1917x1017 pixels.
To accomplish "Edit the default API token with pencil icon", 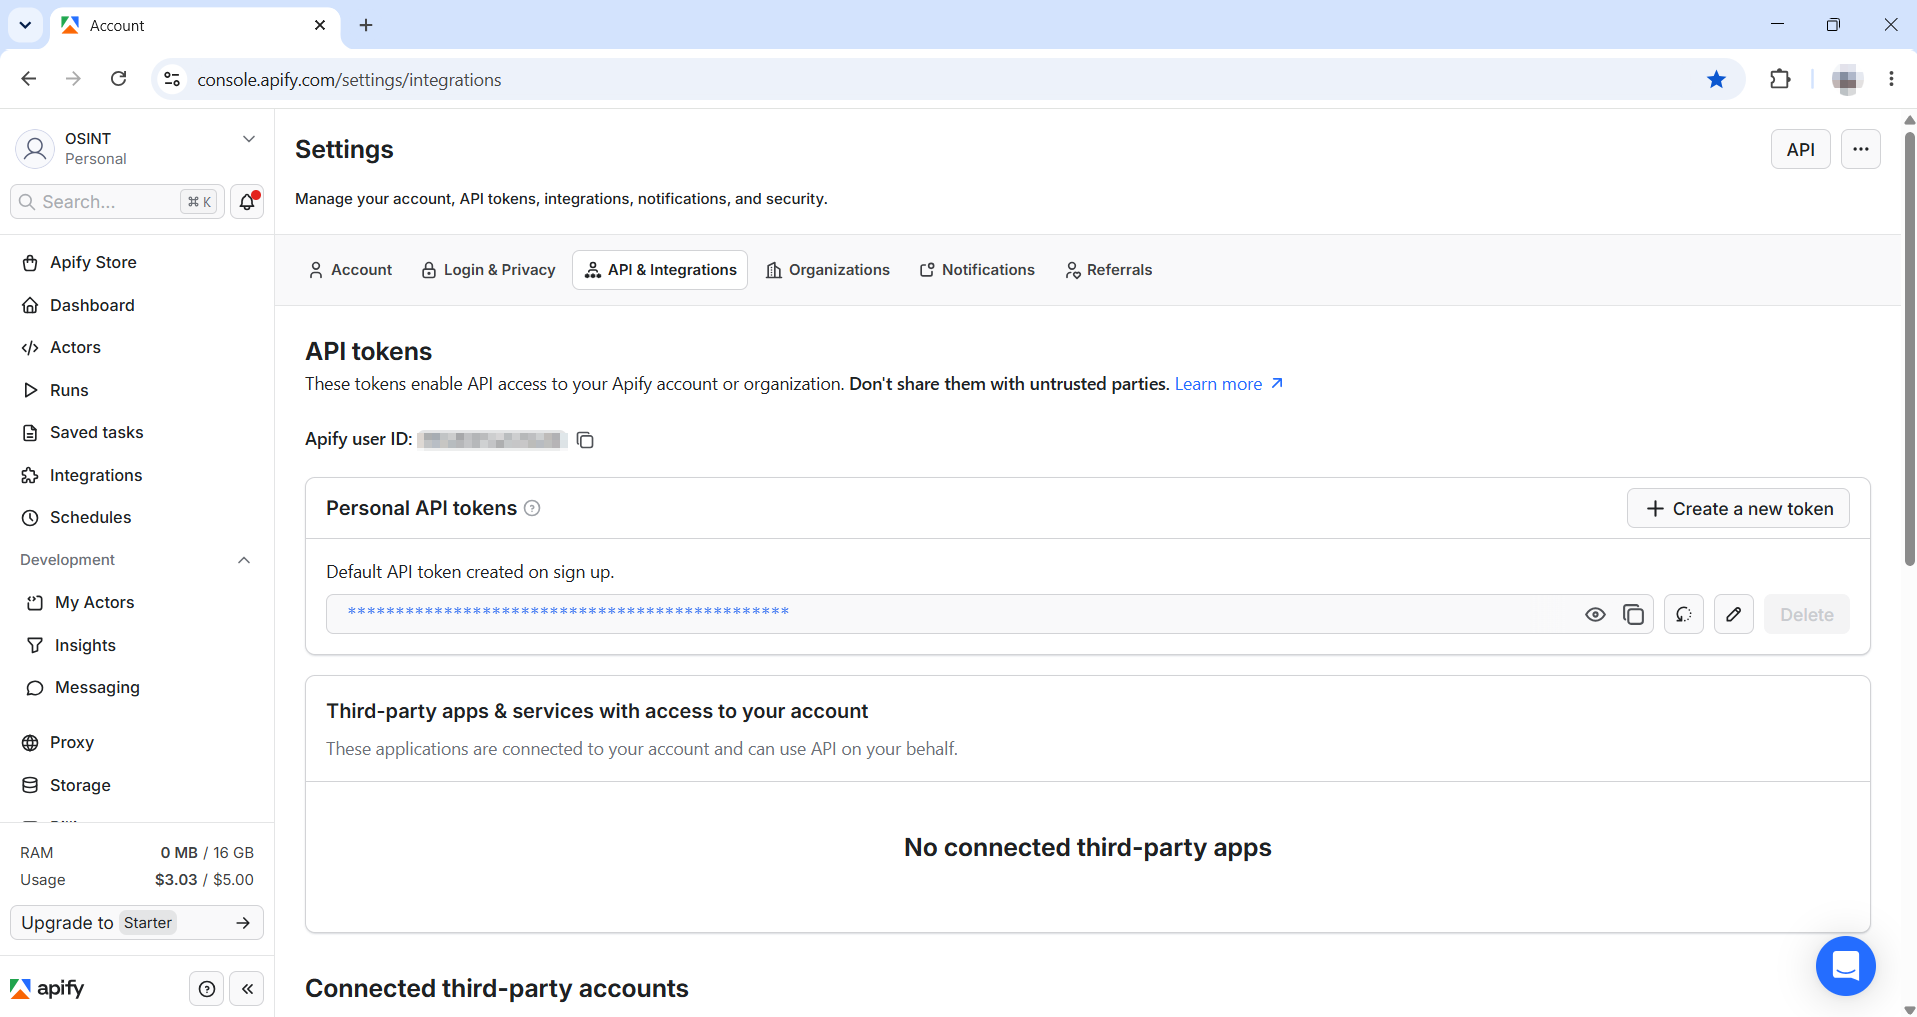I will (x=1734, y=614).
